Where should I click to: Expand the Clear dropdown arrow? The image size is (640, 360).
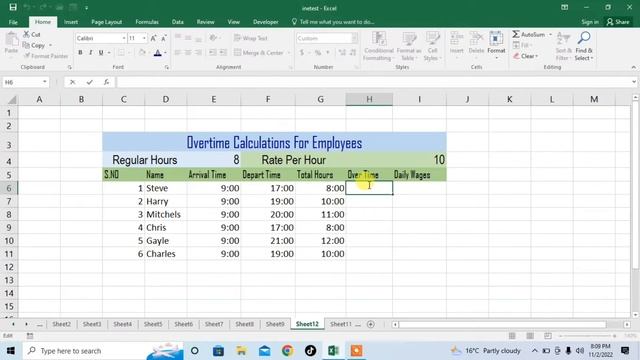537,56
